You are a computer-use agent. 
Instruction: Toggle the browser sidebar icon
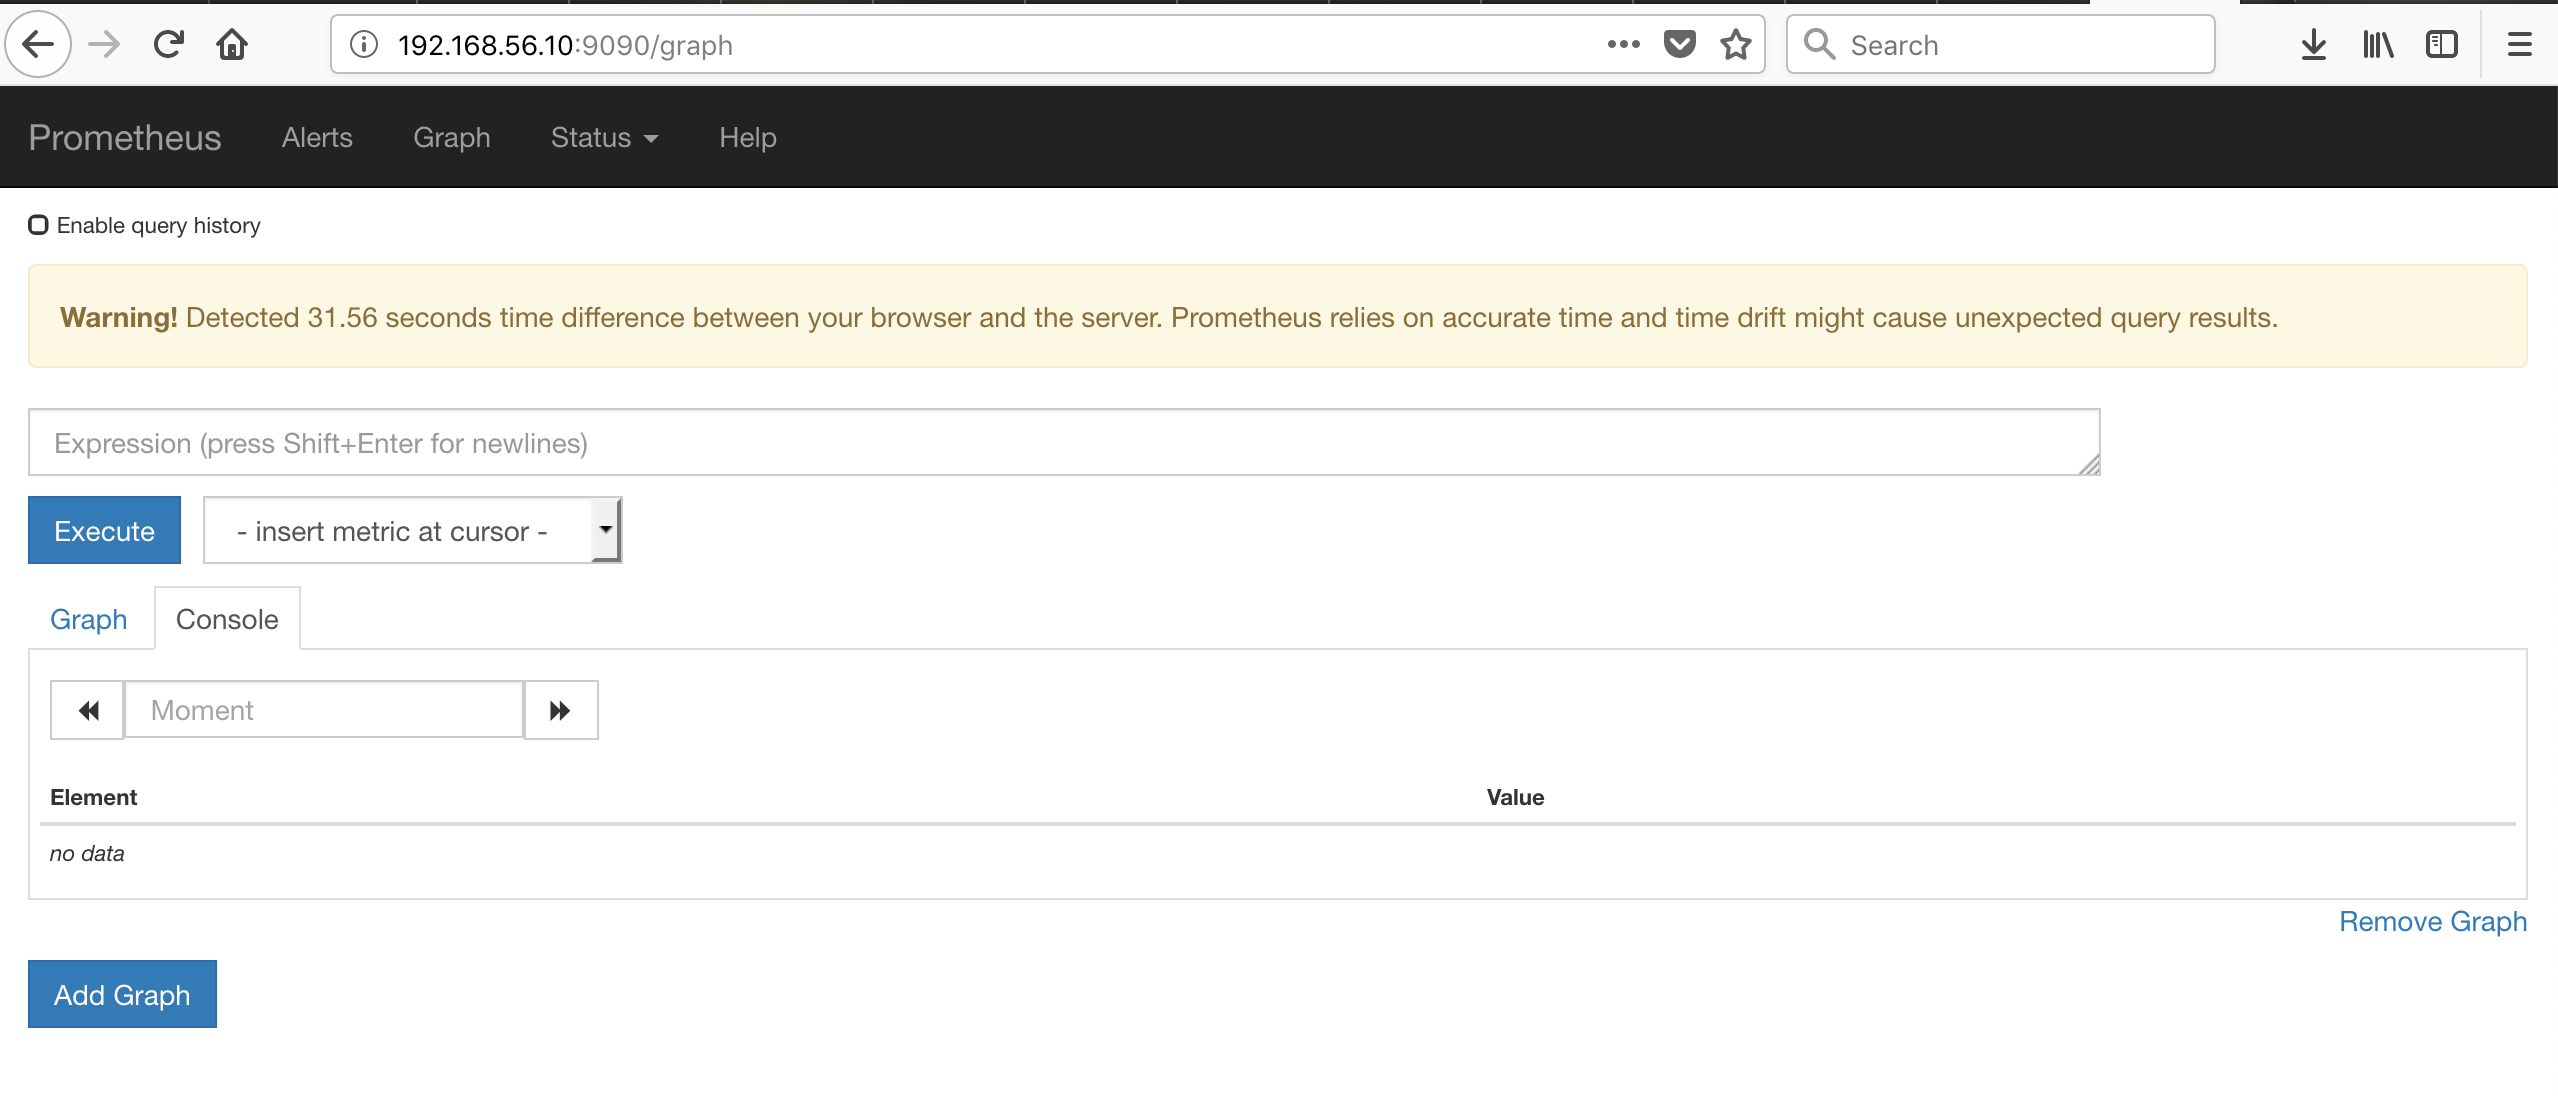[2441, 43]
